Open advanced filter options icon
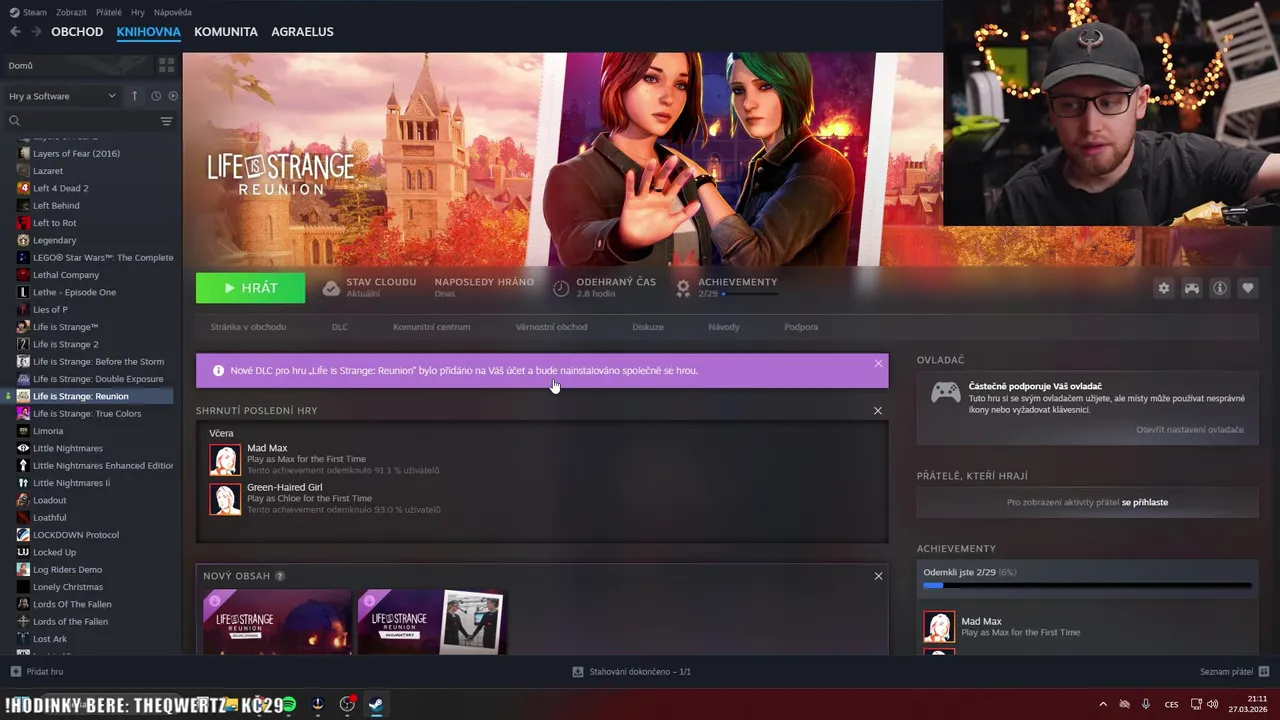 (x=166, y=121)
